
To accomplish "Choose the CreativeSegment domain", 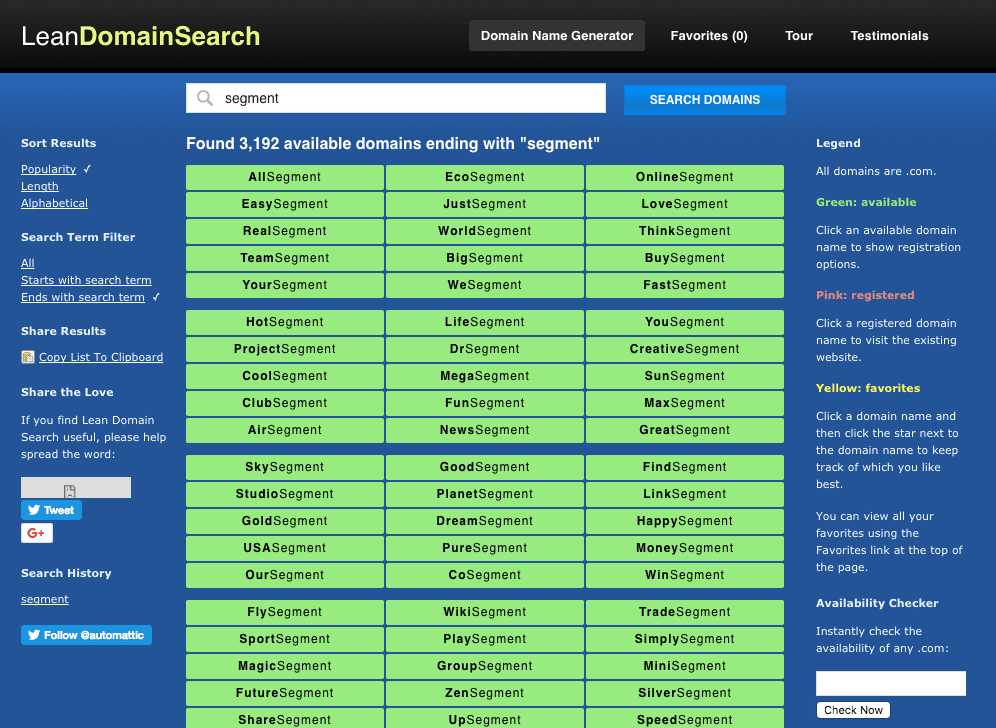I will [685, 349].
